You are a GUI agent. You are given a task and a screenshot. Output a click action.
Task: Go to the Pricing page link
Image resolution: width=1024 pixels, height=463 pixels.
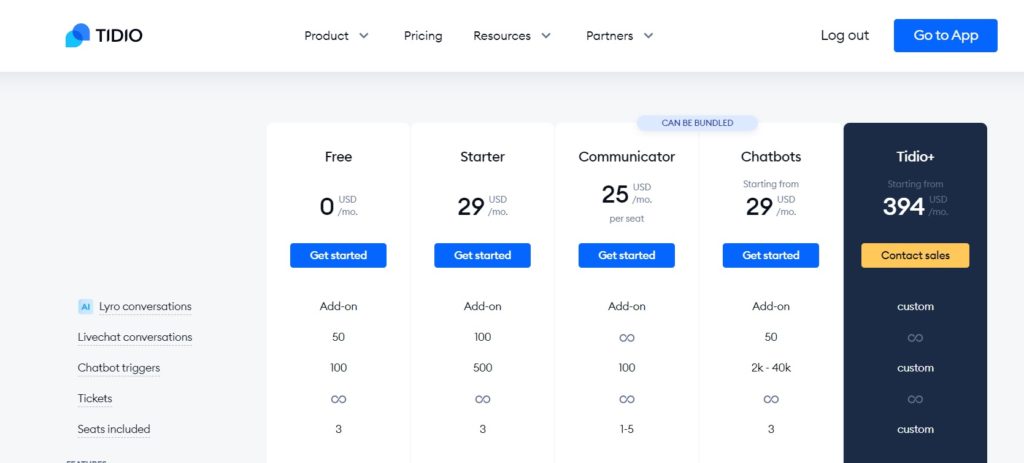pyautogui.click(x=423, y=36)
